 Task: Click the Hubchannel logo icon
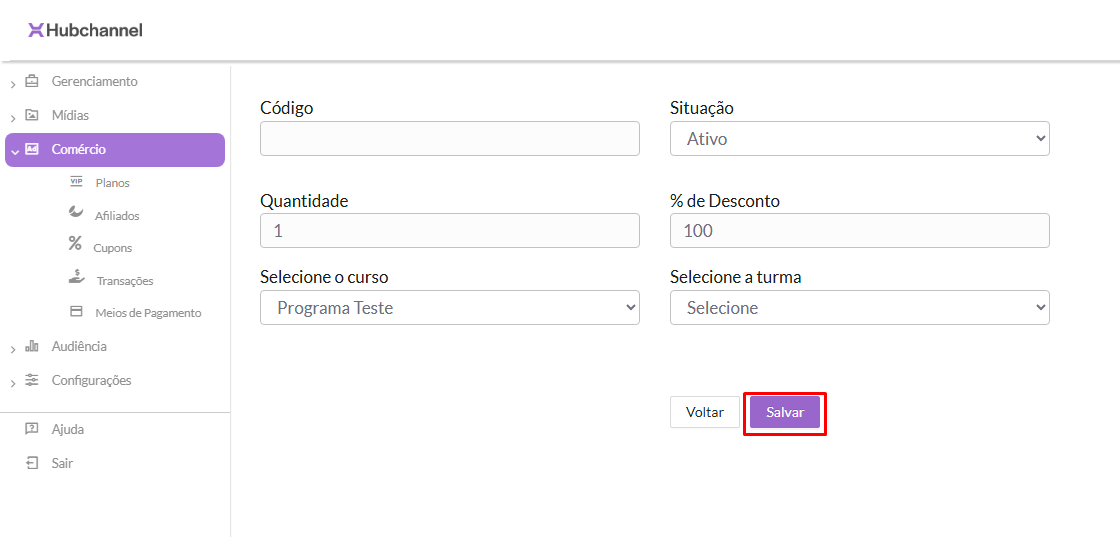(36, 30)
